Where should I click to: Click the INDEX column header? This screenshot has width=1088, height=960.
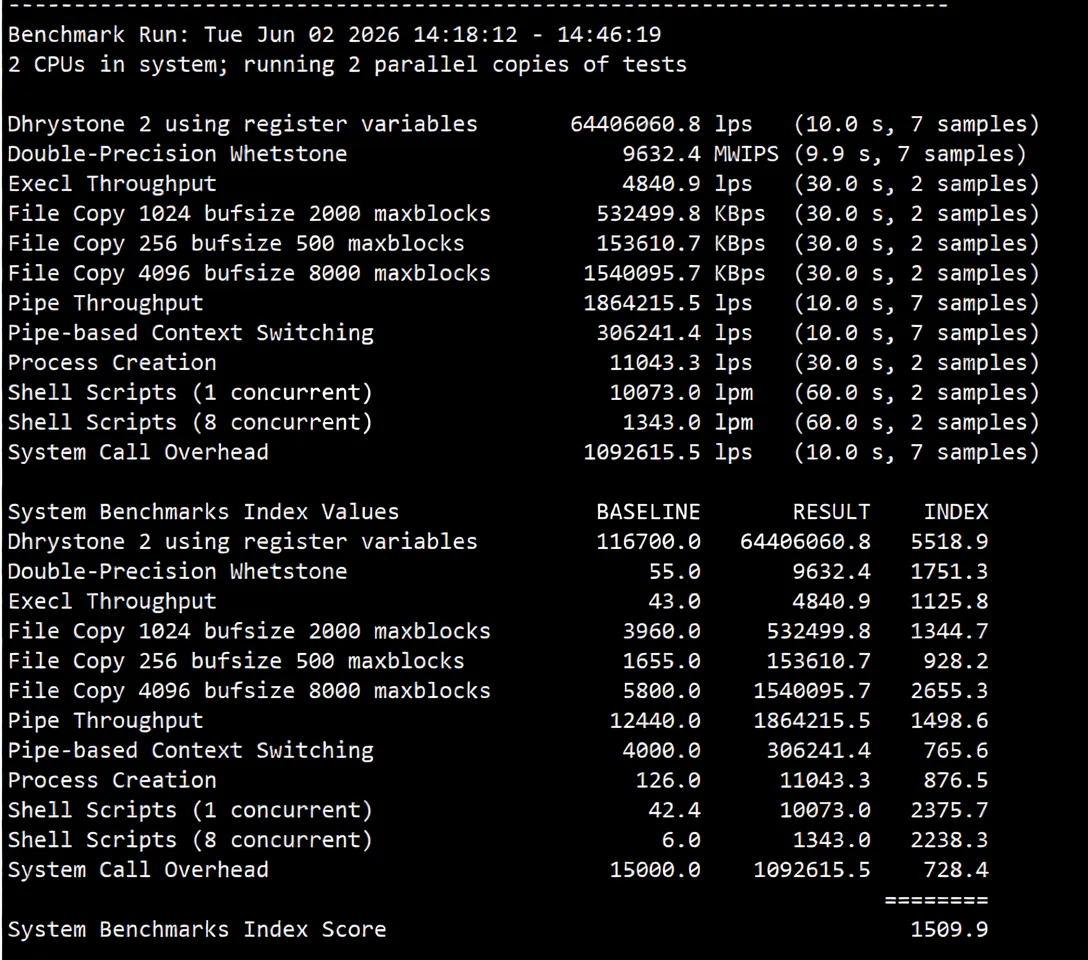(x=955, y=512)
